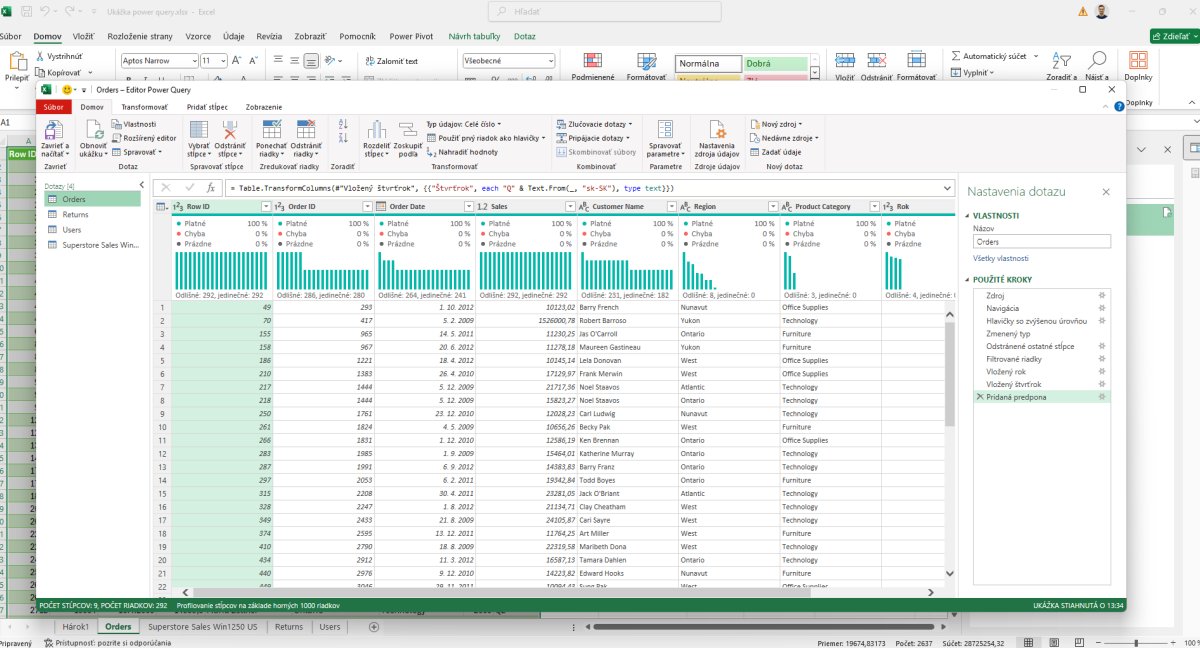
Task: Select the Returns query in list
Action: [x=75, y=214]
